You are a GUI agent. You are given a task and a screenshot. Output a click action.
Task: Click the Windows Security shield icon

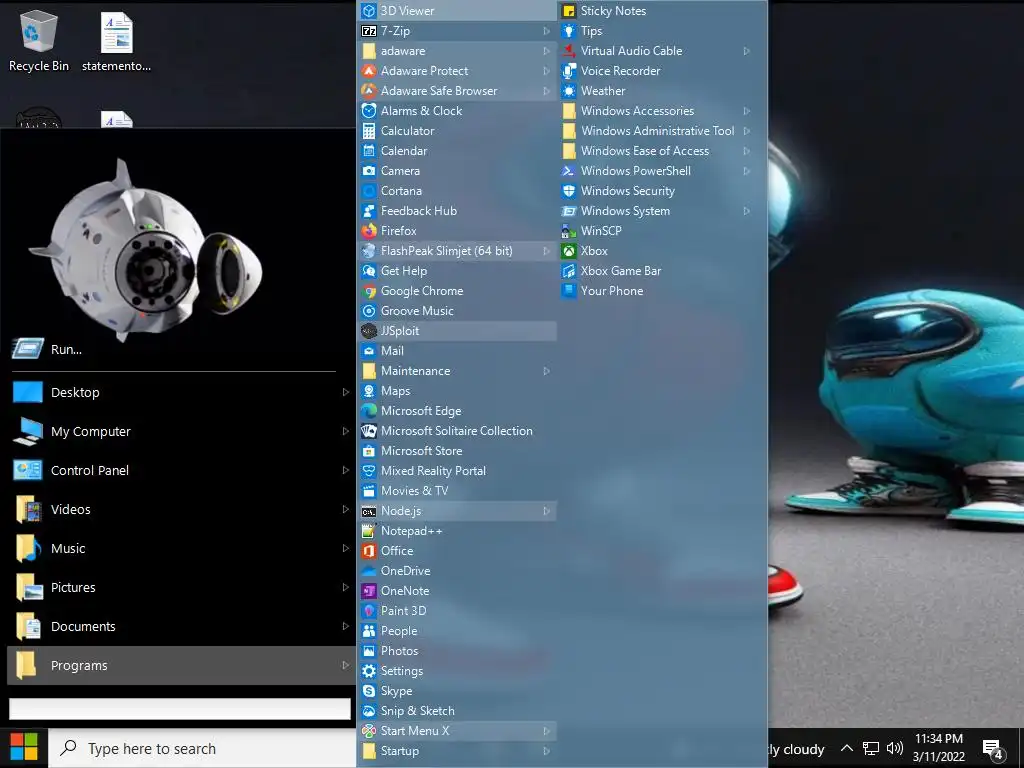pos(569,191)
